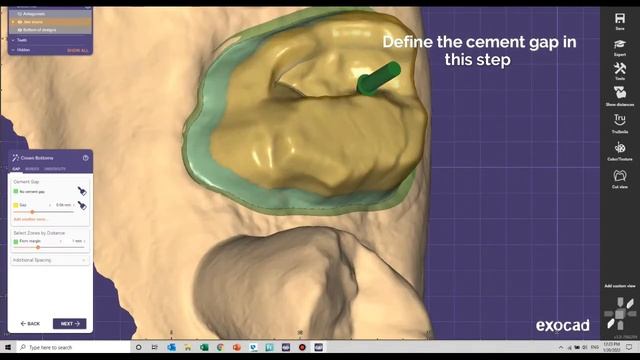Click the green insertion direction arrow

coord(378,79)
